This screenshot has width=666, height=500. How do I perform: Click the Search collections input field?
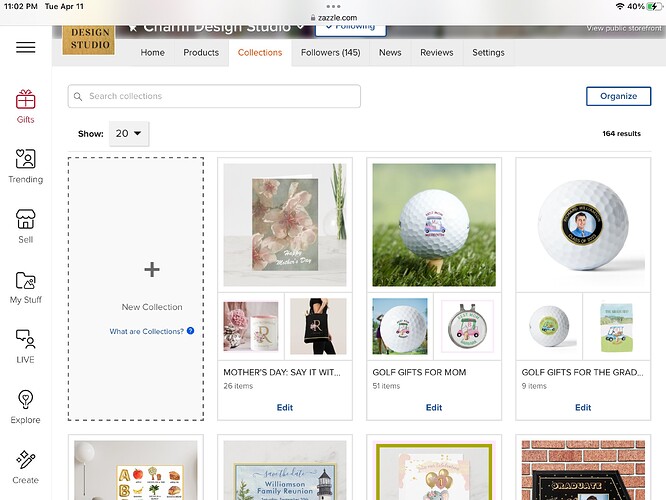coord(214,96)
